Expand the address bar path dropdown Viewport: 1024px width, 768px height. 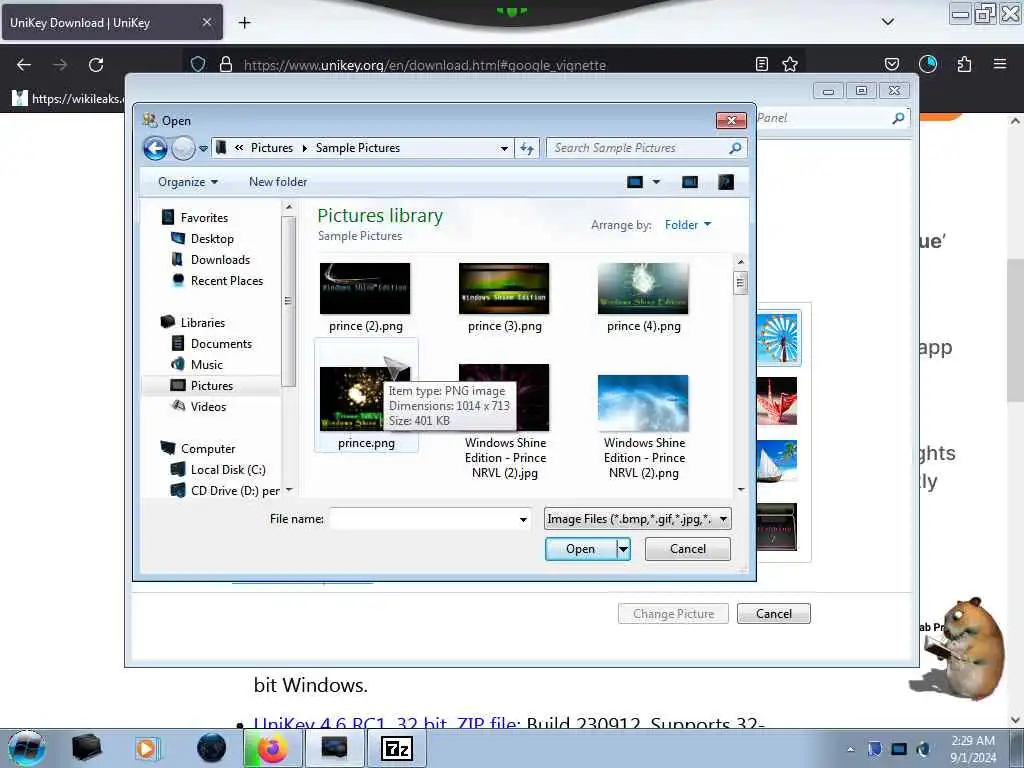click(x=504, y=148)
